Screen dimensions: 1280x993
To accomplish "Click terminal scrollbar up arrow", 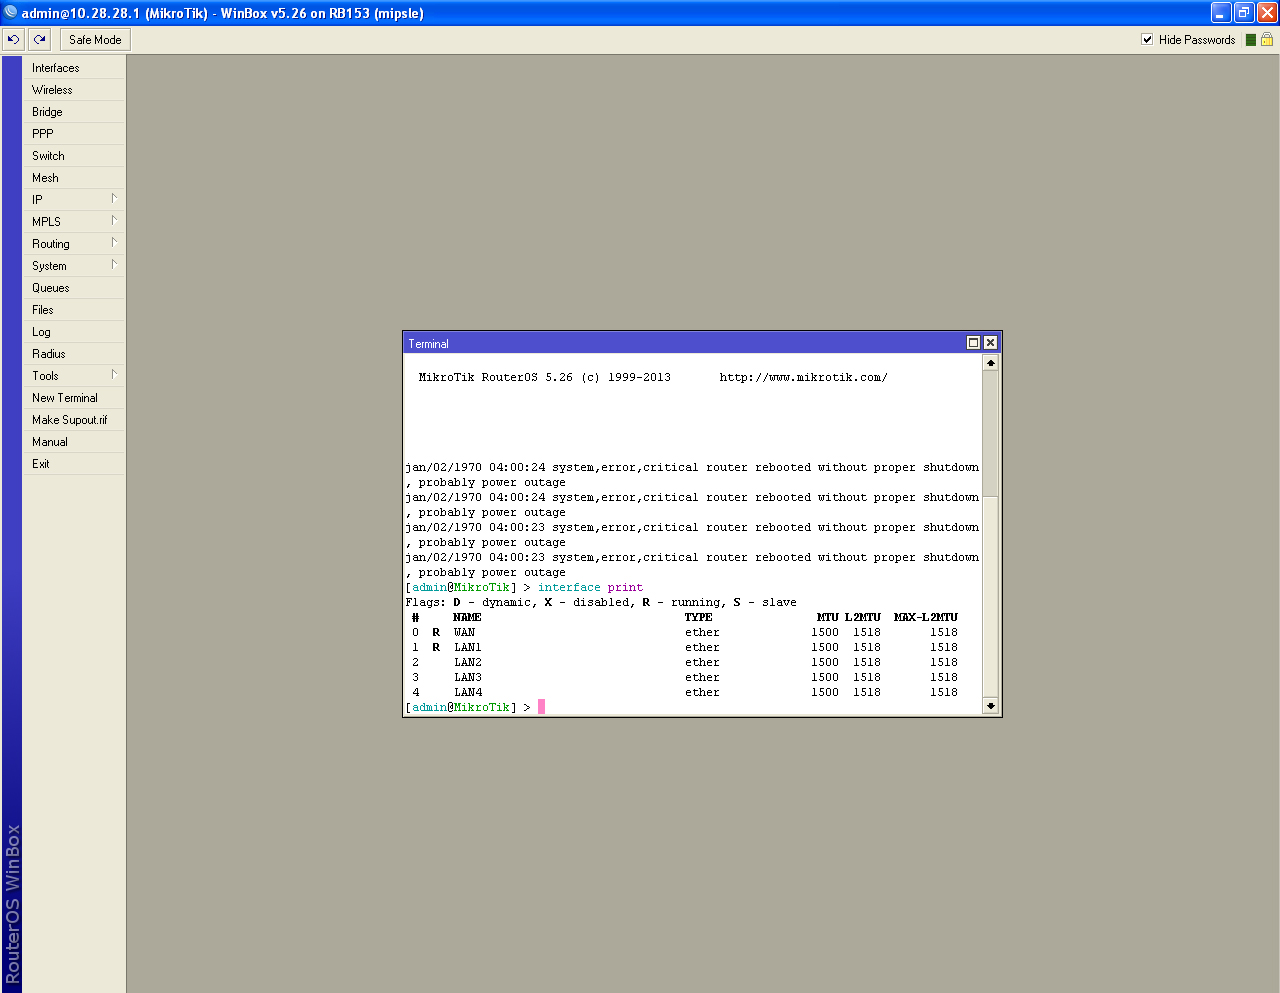I will [x=990, y=363].
